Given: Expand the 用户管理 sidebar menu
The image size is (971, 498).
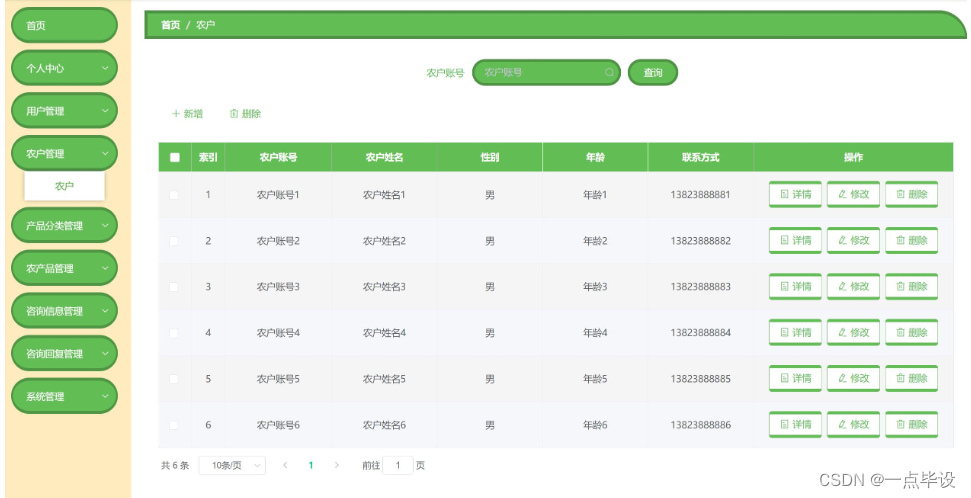Looking at the screenshot, I should click(x=64, y=111).
